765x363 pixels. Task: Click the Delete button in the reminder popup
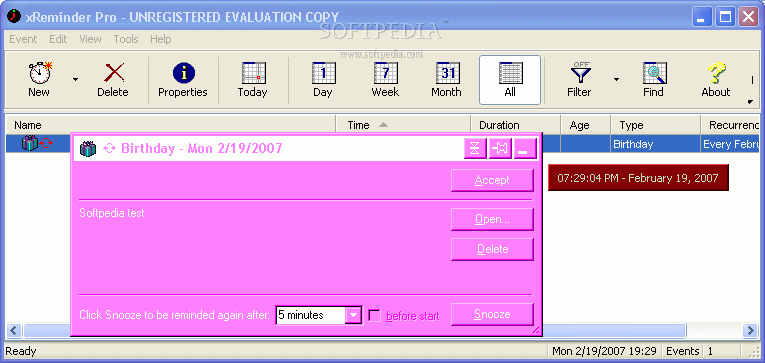492,249
